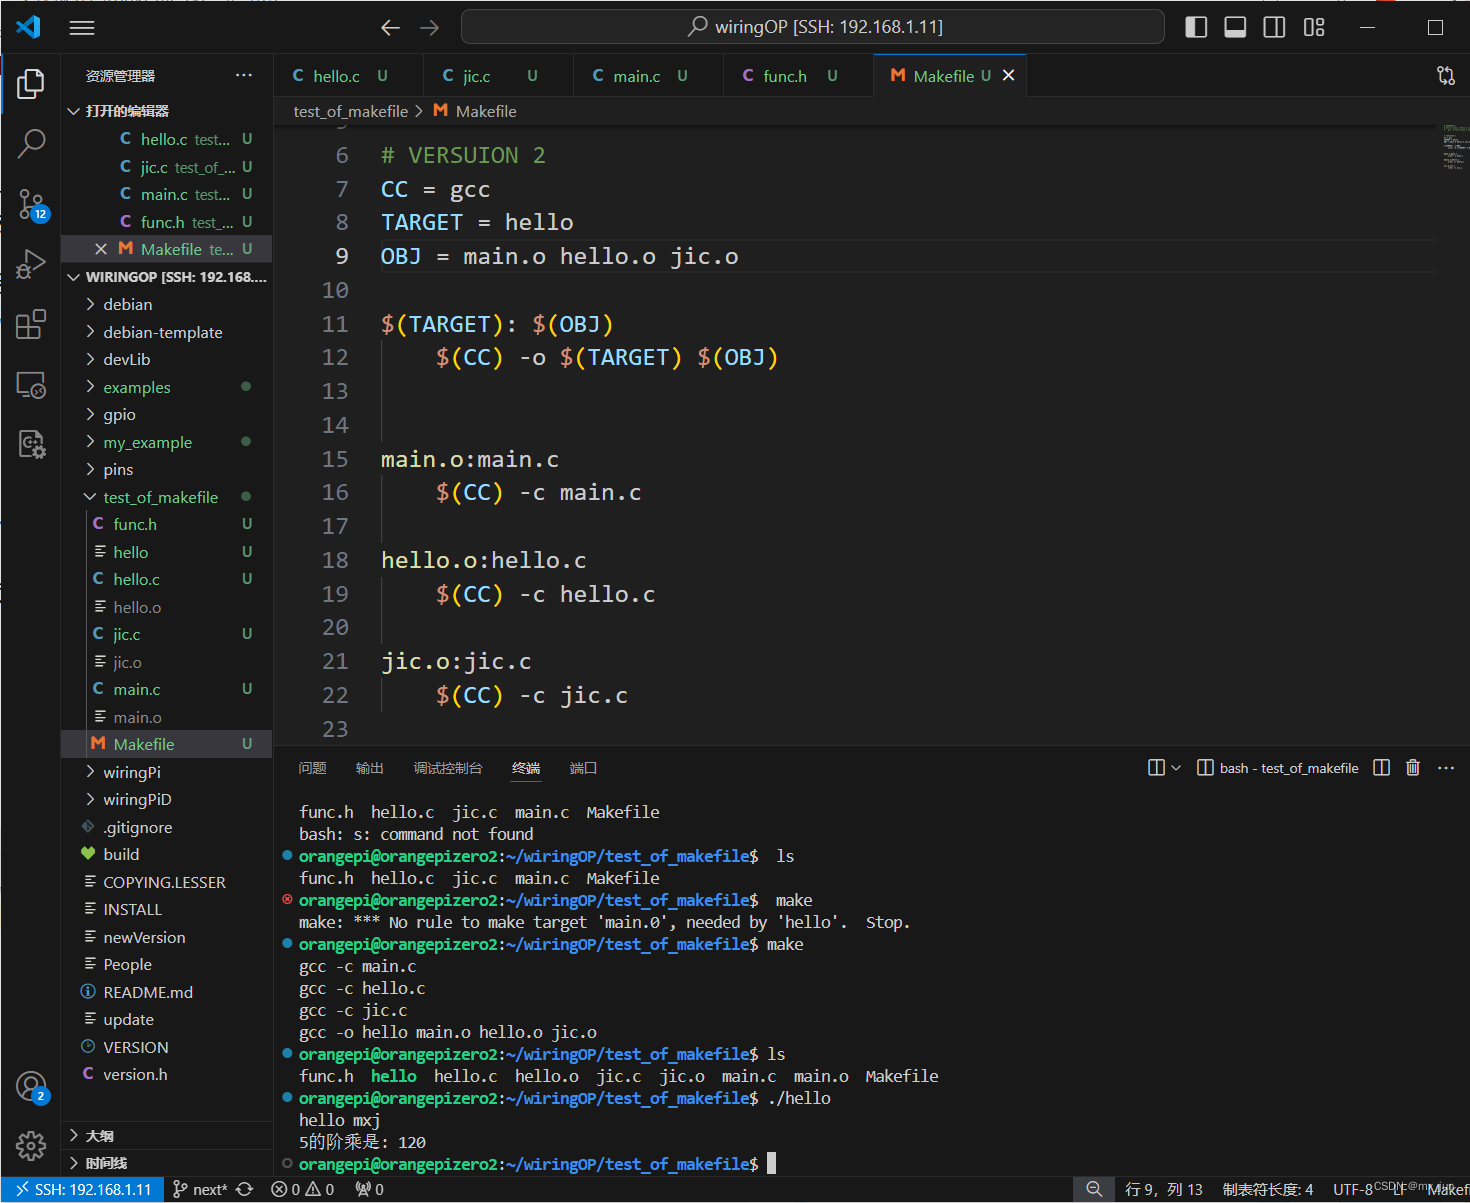Kill terminal with trash icon
Image resolution: width=1470 pixels, height=1203 pixels.
[x=1413, y=768]
